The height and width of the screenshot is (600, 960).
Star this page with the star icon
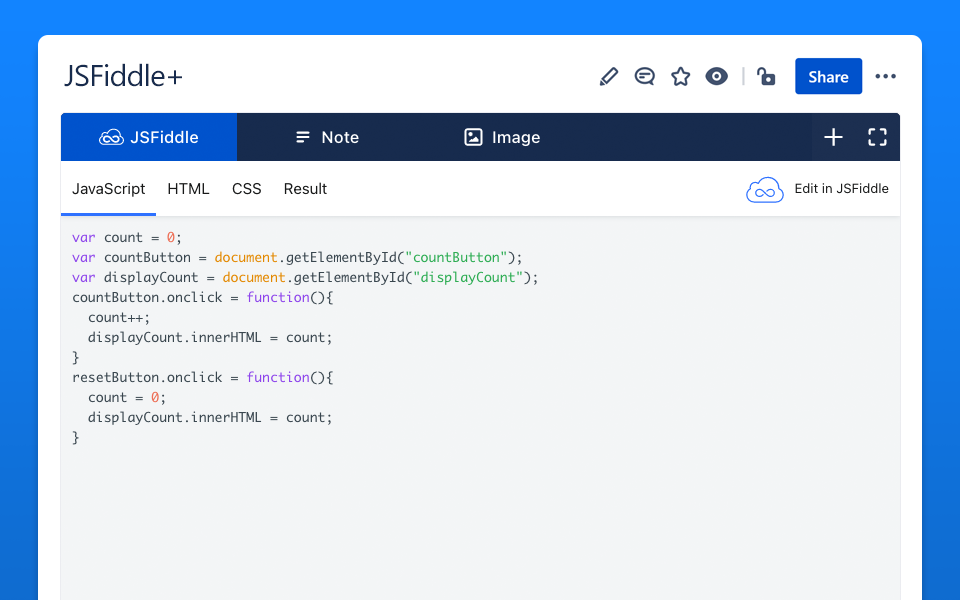click(x=680, y=77)
